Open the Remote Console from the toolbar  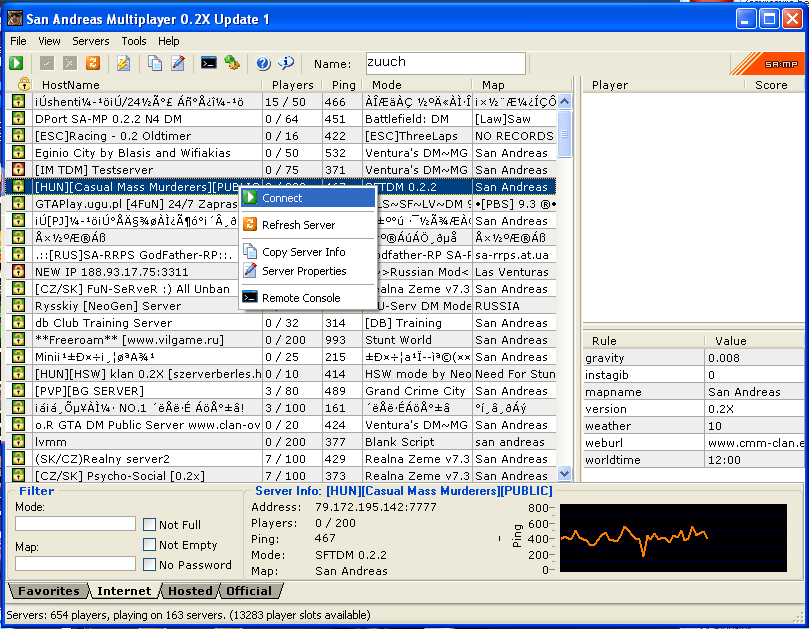(208, 63)
